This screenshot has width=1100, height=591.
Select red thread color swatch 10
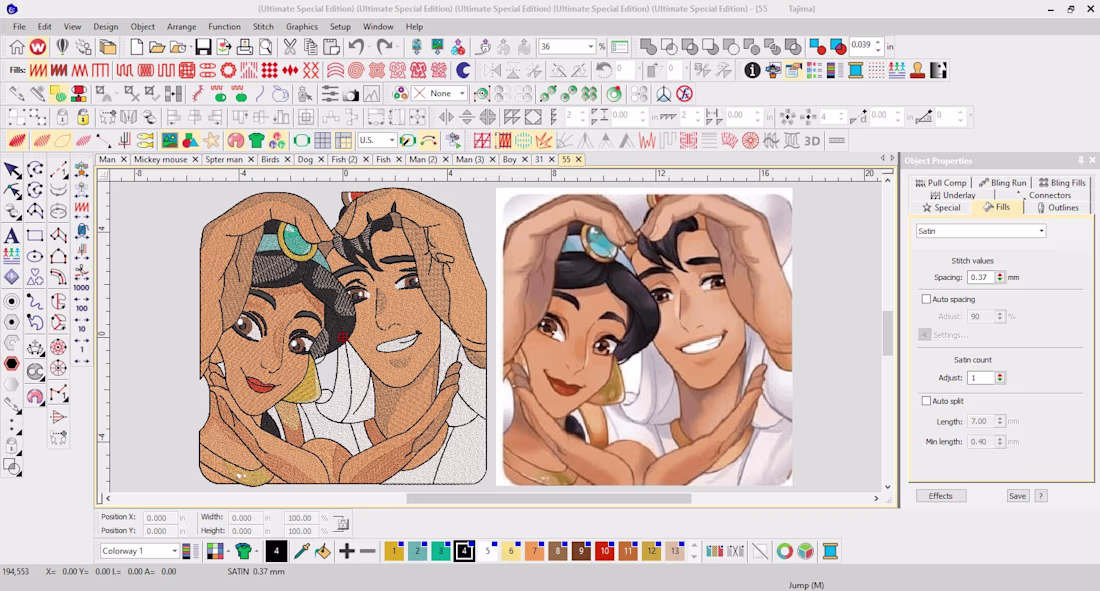coord(605,551)
